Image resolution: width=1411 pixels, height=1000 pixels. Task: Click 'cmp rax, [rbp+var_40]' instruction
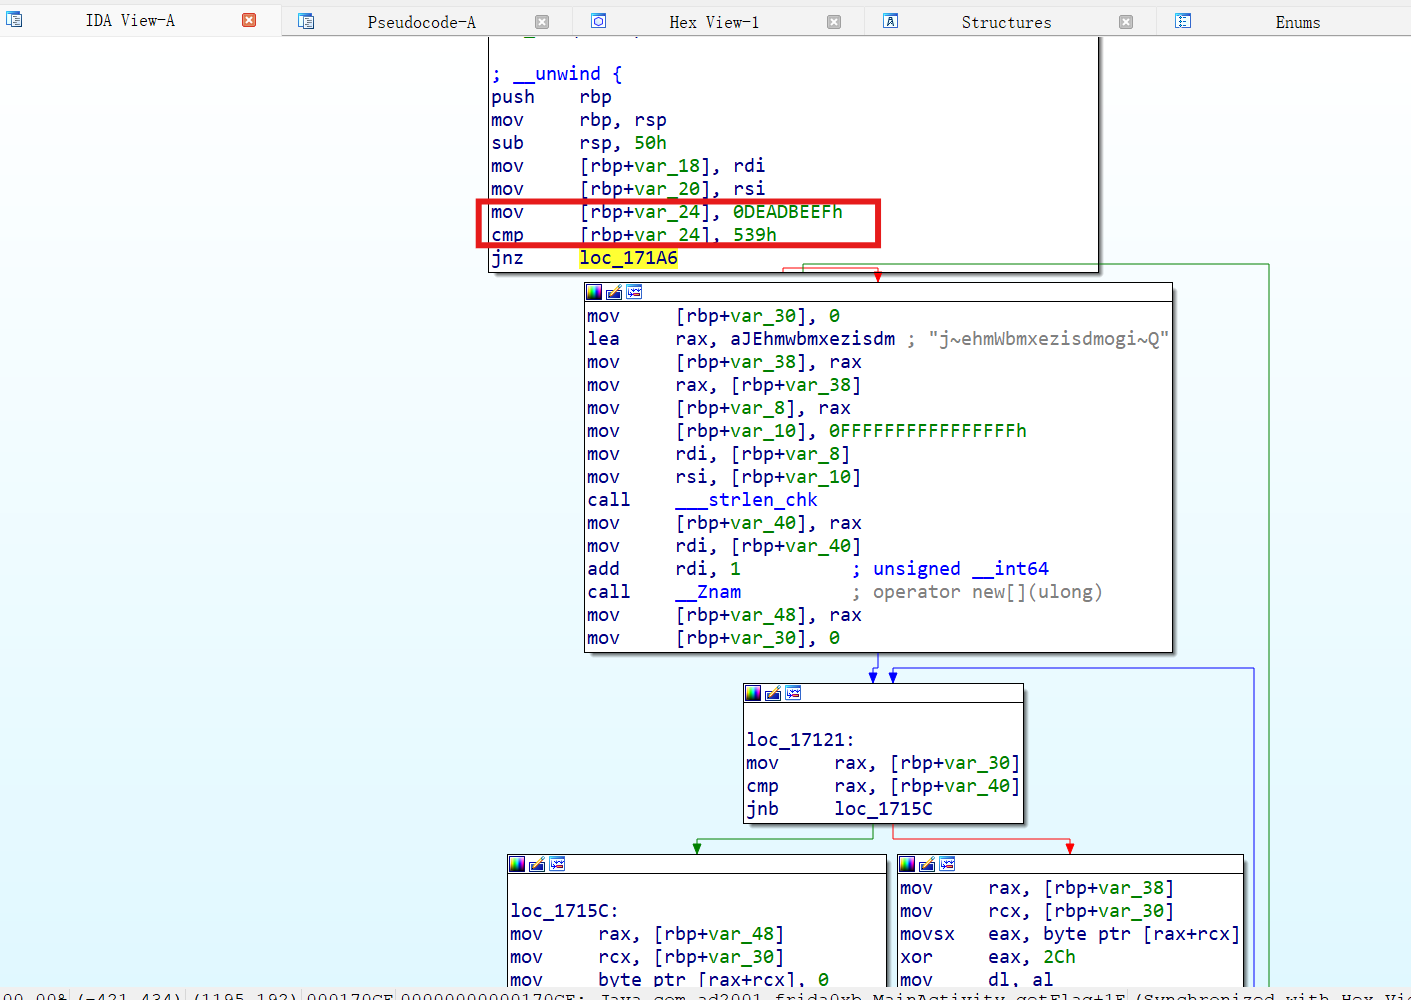883,786
